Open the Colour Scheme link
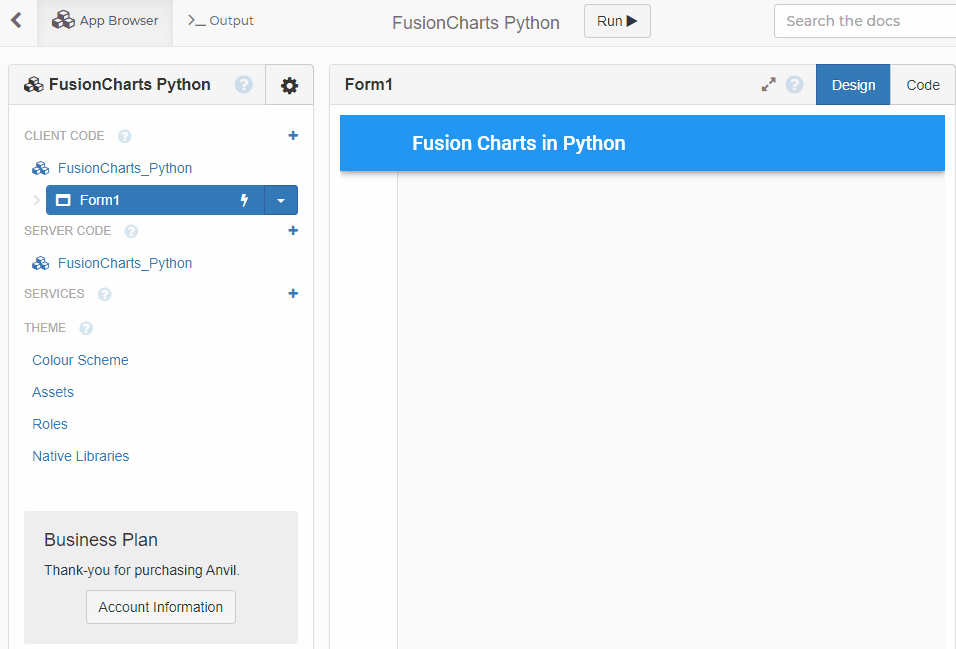956x649 pixels. point(80,360)
